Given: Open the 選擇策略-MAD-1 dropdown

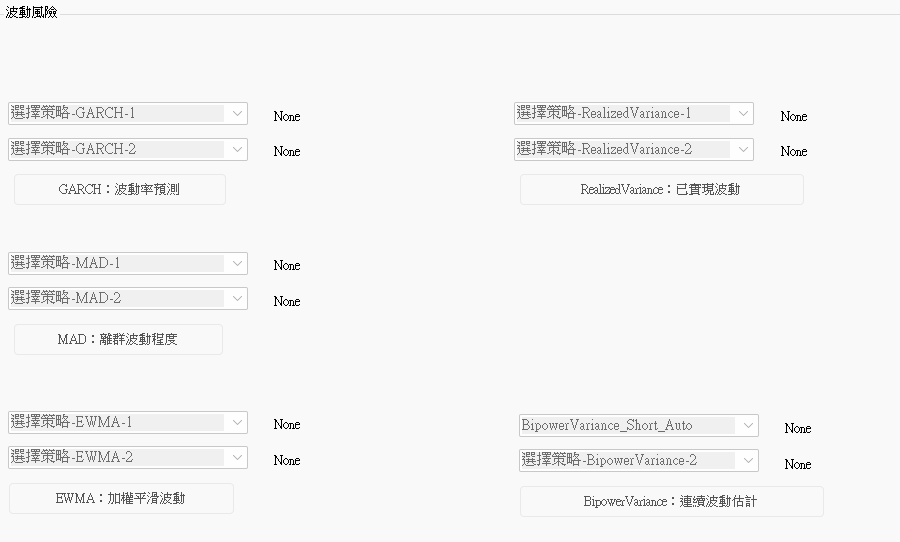Looking at the screenshot, I should 127,264.
